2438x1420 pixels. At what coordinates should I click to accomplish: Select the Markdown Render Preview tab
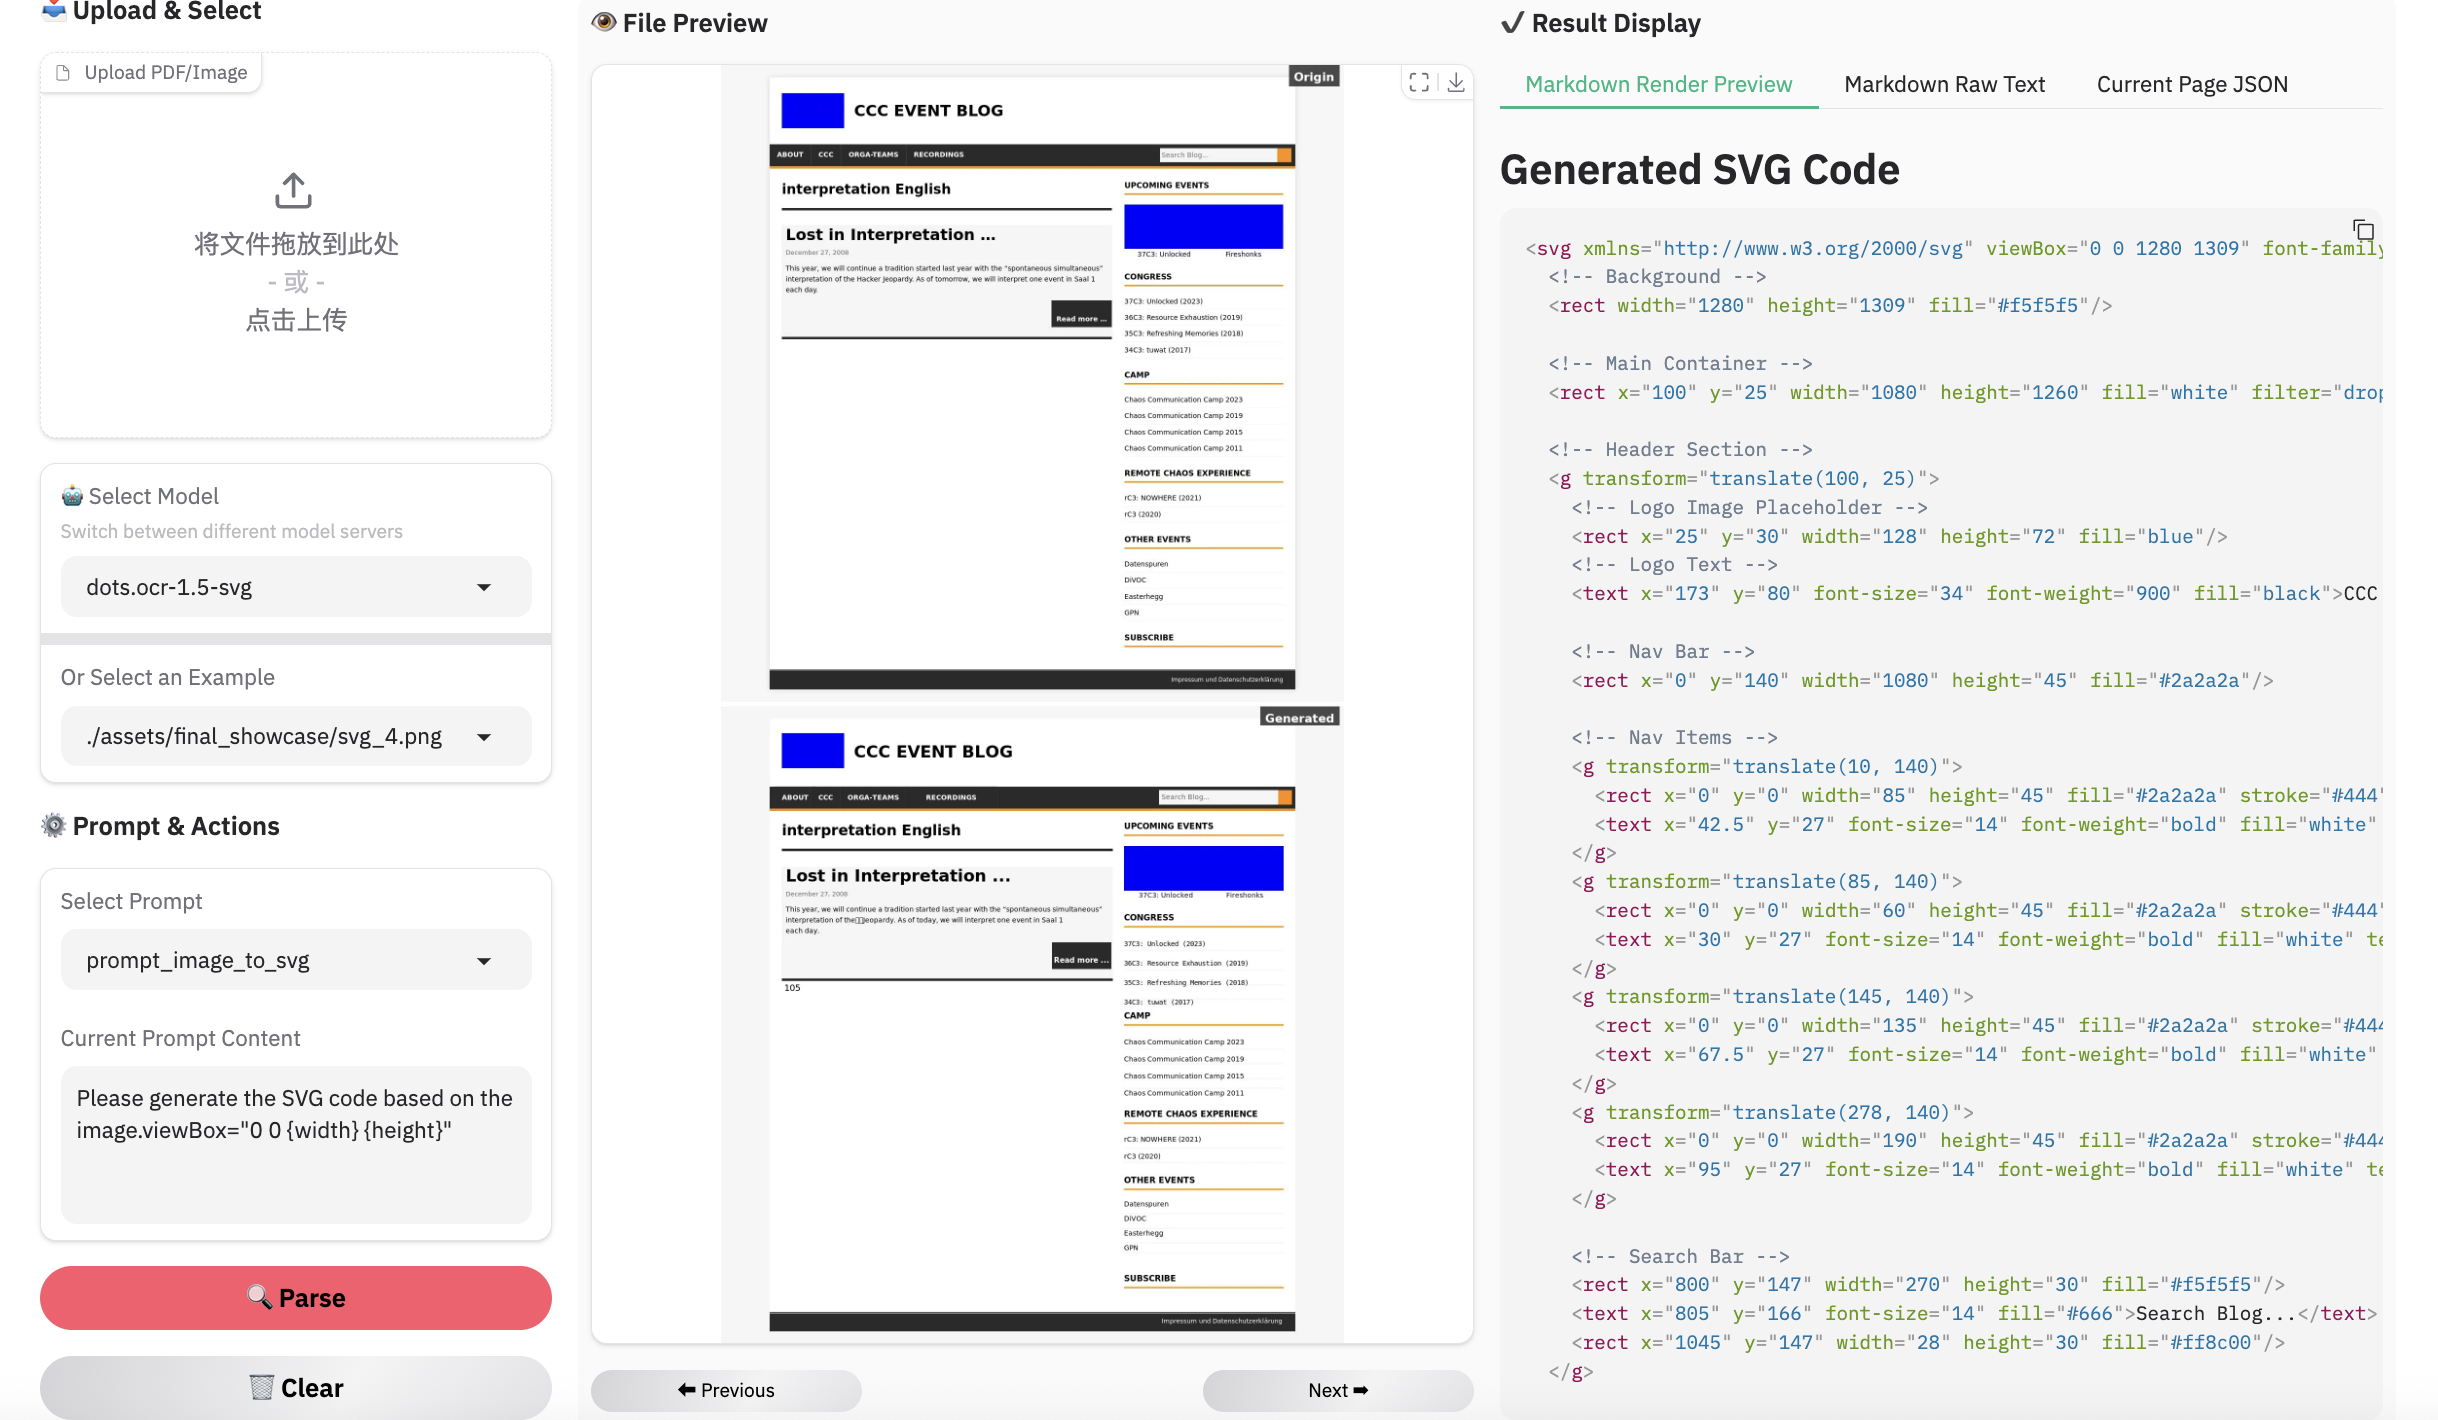[x=1658, y=84]
